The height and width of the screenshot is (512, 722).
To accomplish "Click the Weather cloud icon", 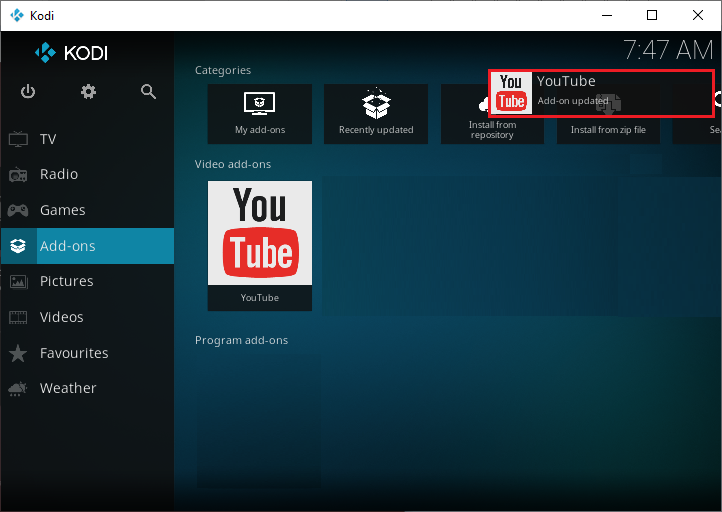I will 18,388.
